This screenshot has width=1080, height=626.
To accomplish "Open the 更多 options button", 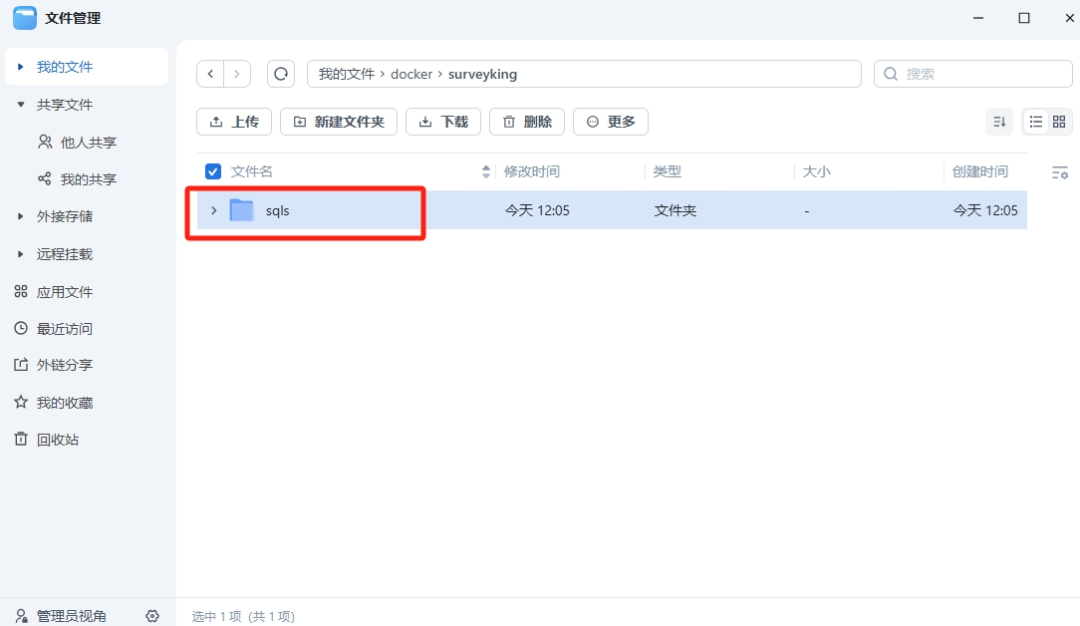I will point(611,122).
